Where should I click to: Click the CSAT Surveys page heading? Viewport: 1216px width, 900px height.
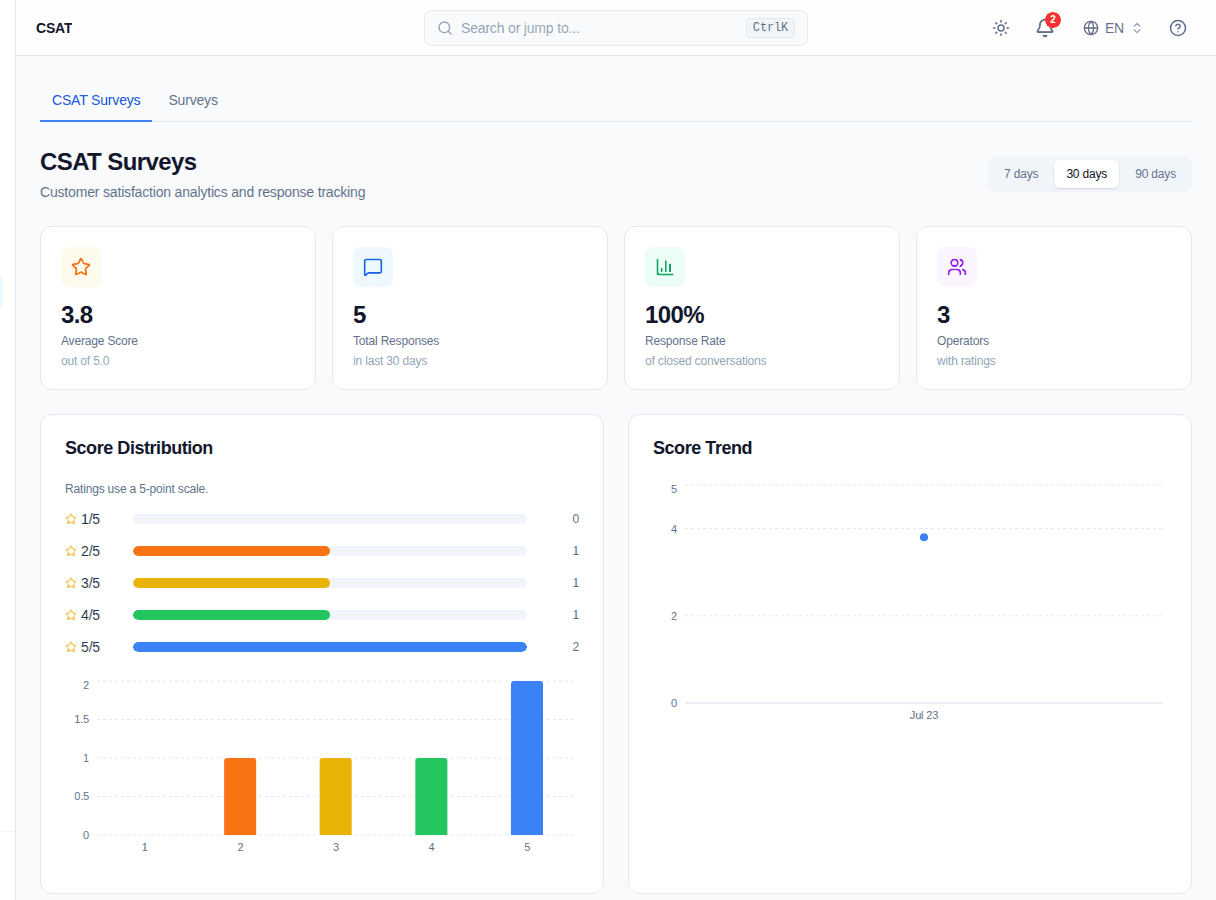pos(118,162)
